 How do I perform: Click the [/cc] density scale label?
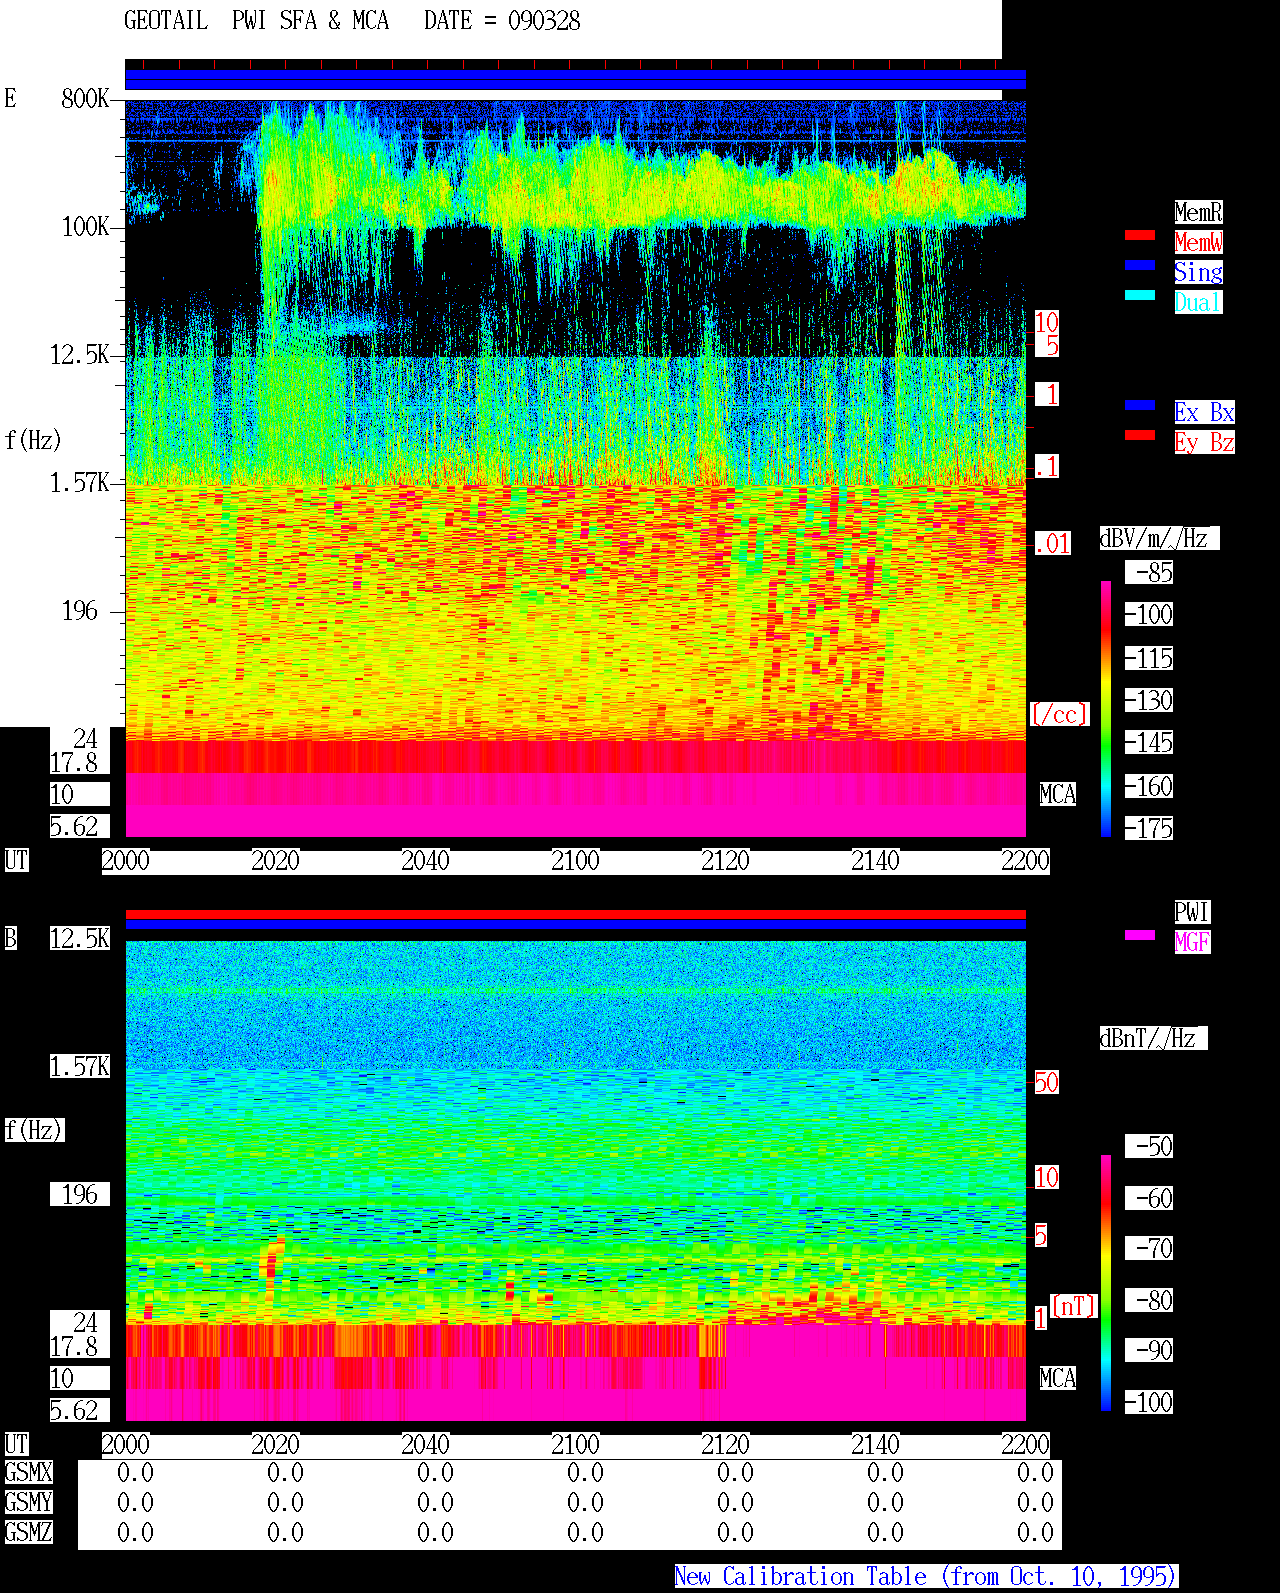(x=1059, y=715)
